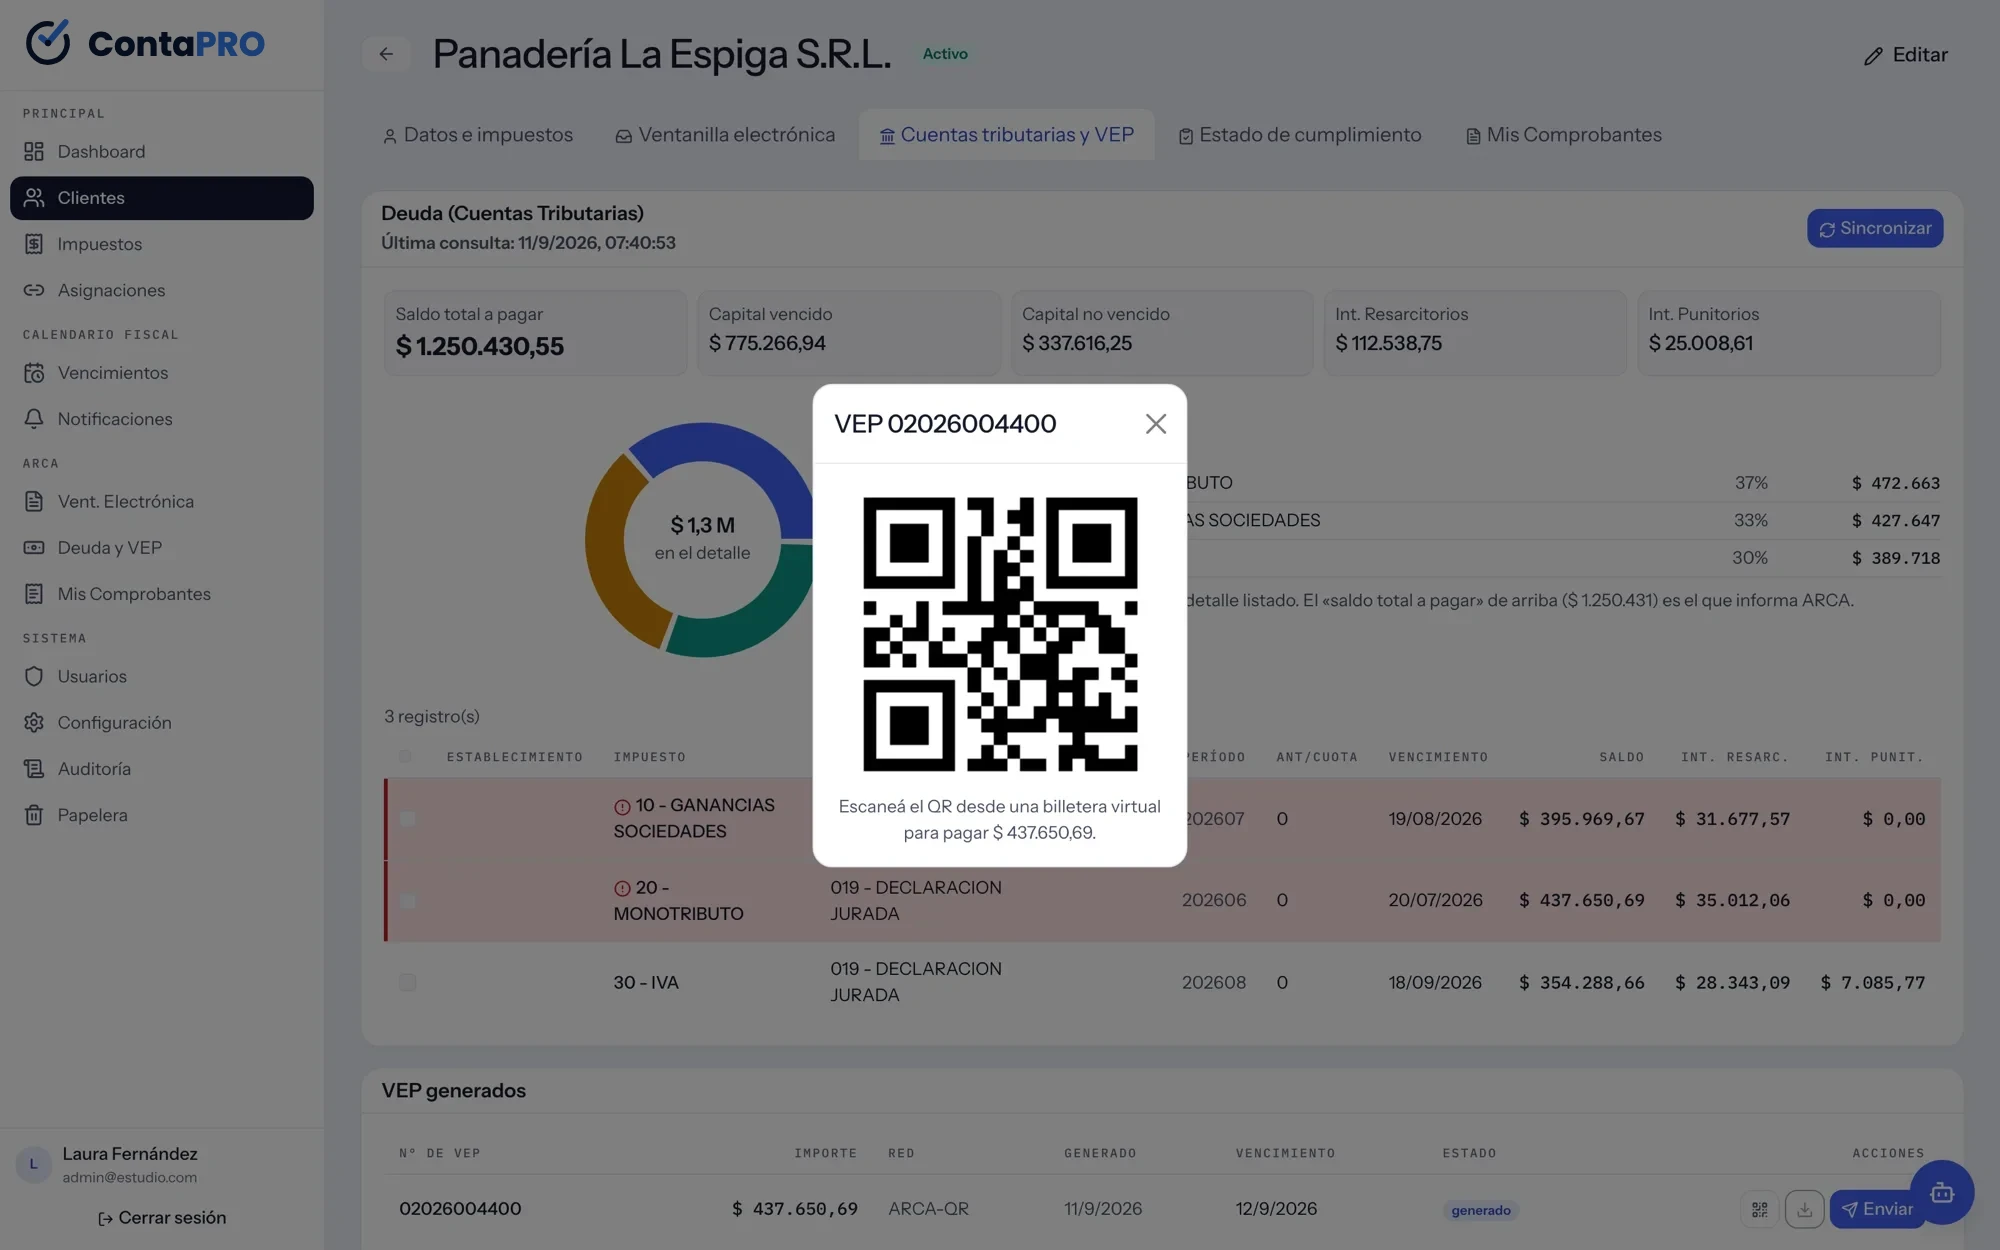This screenshot has height=1250, width=2000.
Task: Click the Editar pencil button
Action: [x=1906, y=55]
